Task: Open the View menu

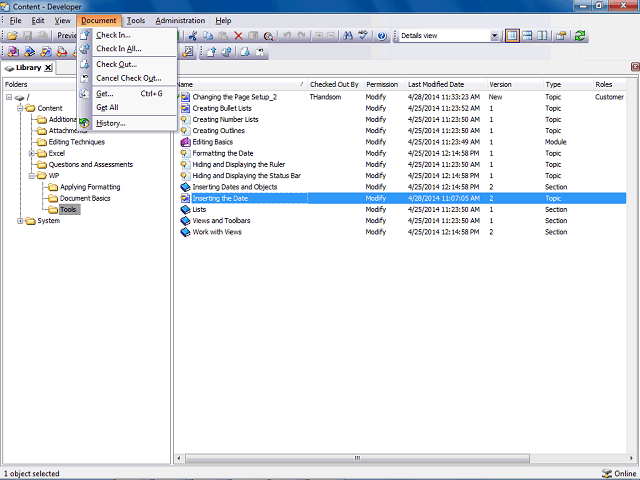Action: tap(62, 20)
